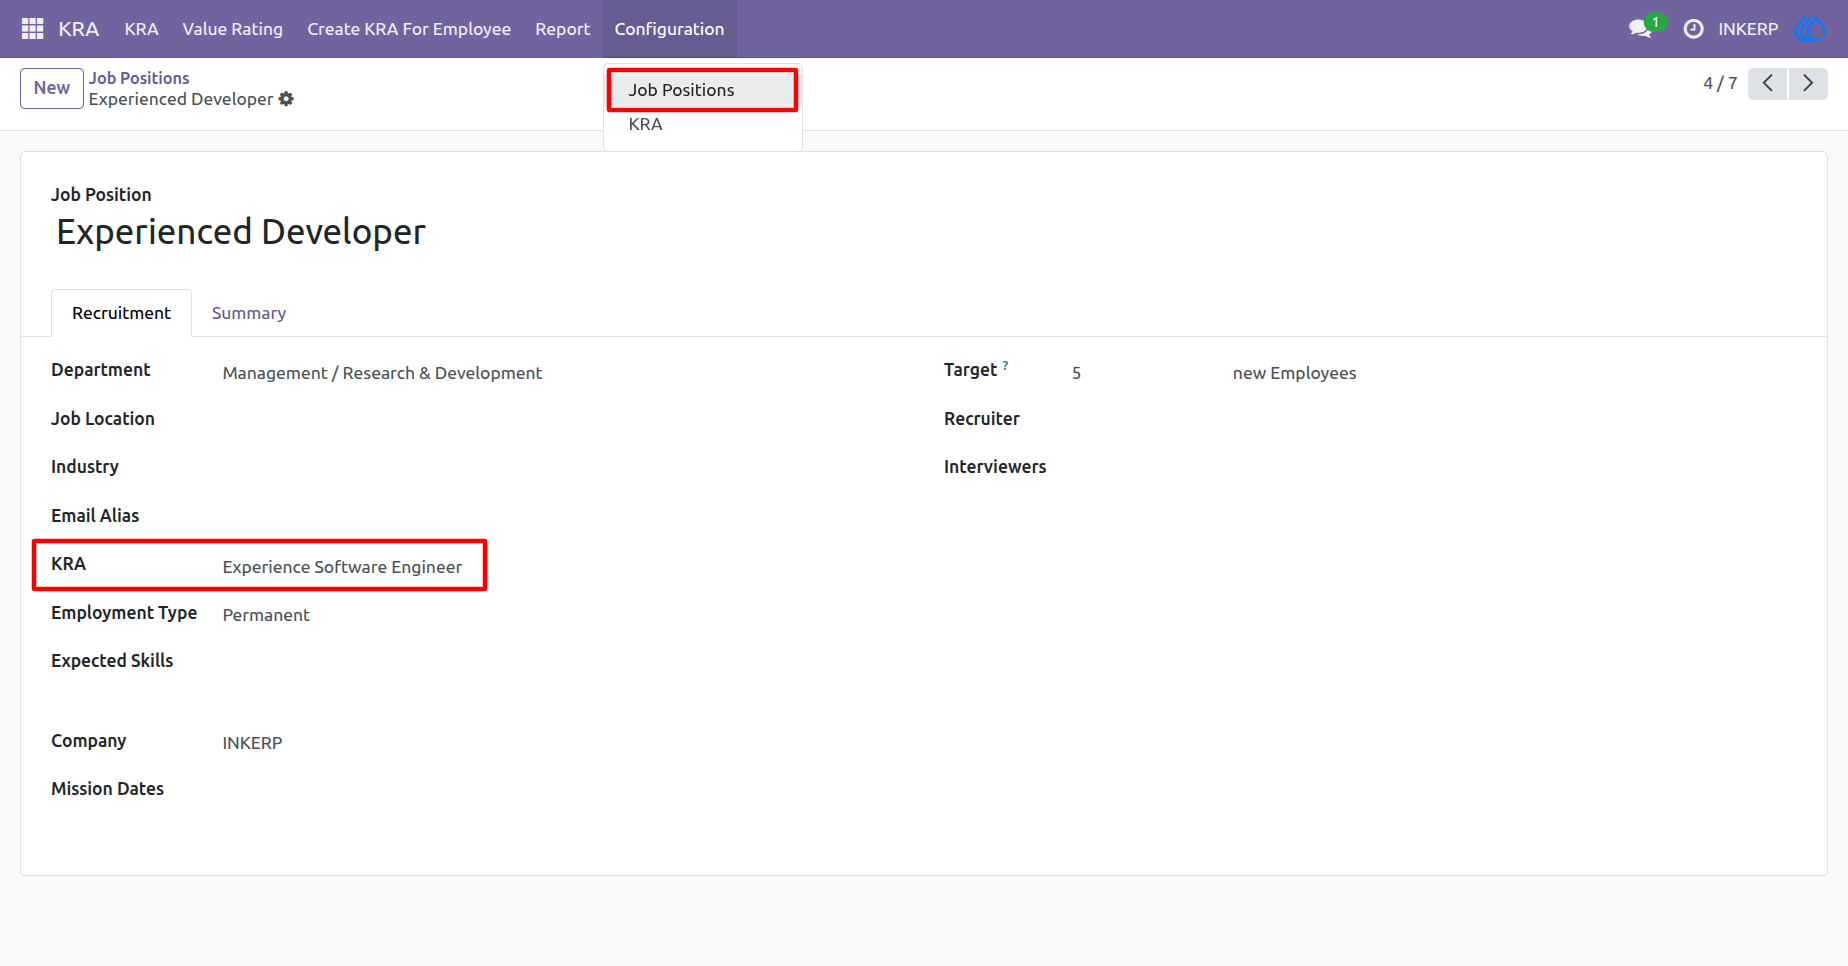Click the empty Industry field
The height and width of the screenshot is (966, 1848).
(x=553, y=468)
